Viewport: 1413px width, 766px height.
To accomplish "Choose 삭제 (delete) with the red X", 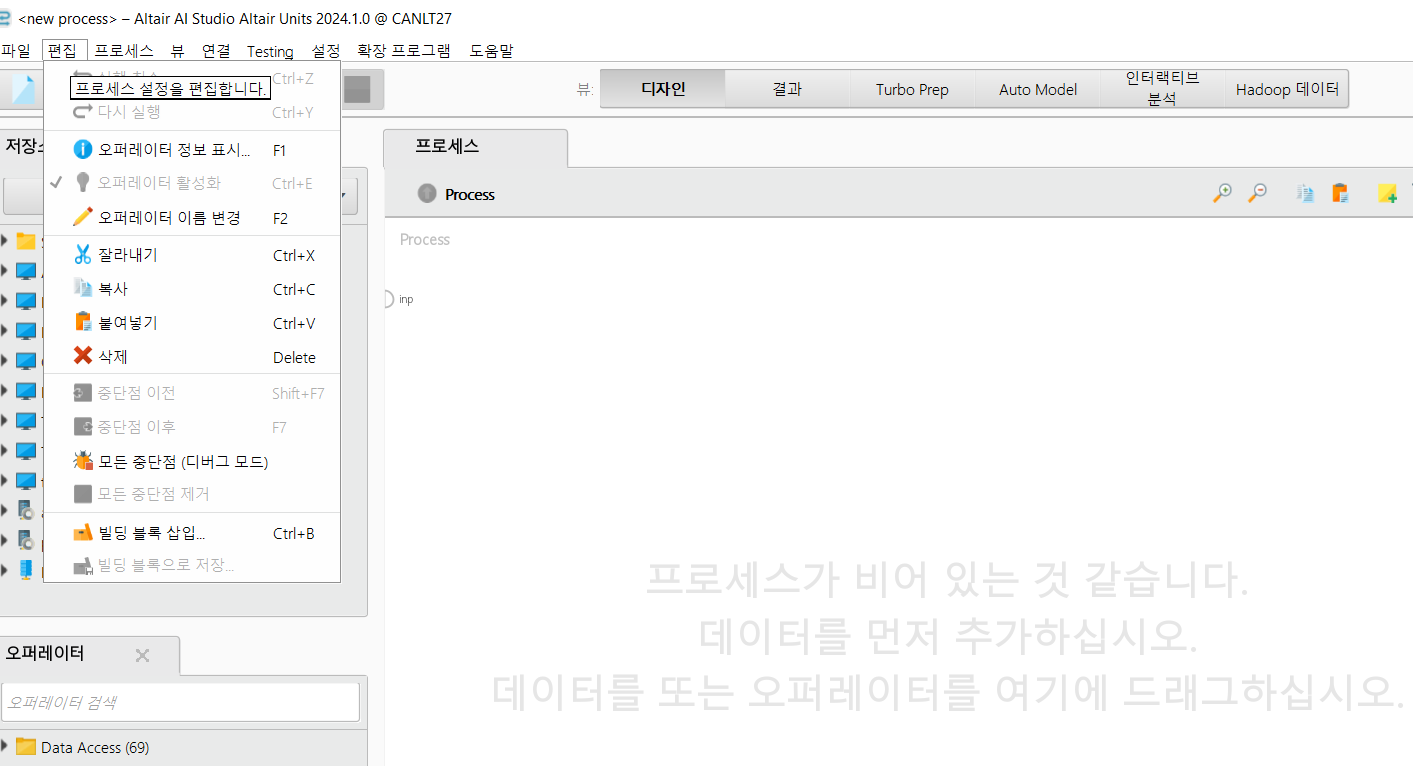I will [x=113, y=357].
